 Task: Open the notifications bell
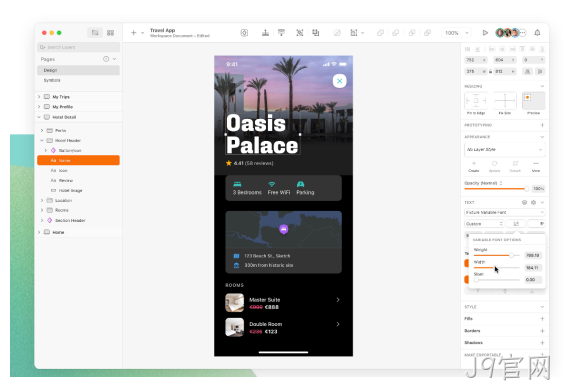coord(537,33)
